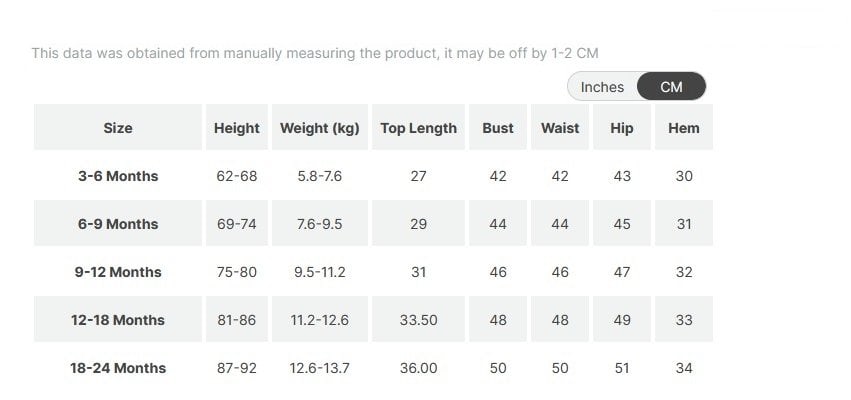Select the CM unit toggle
Viewport: 851px width, 400px height.
click(671, 87)
